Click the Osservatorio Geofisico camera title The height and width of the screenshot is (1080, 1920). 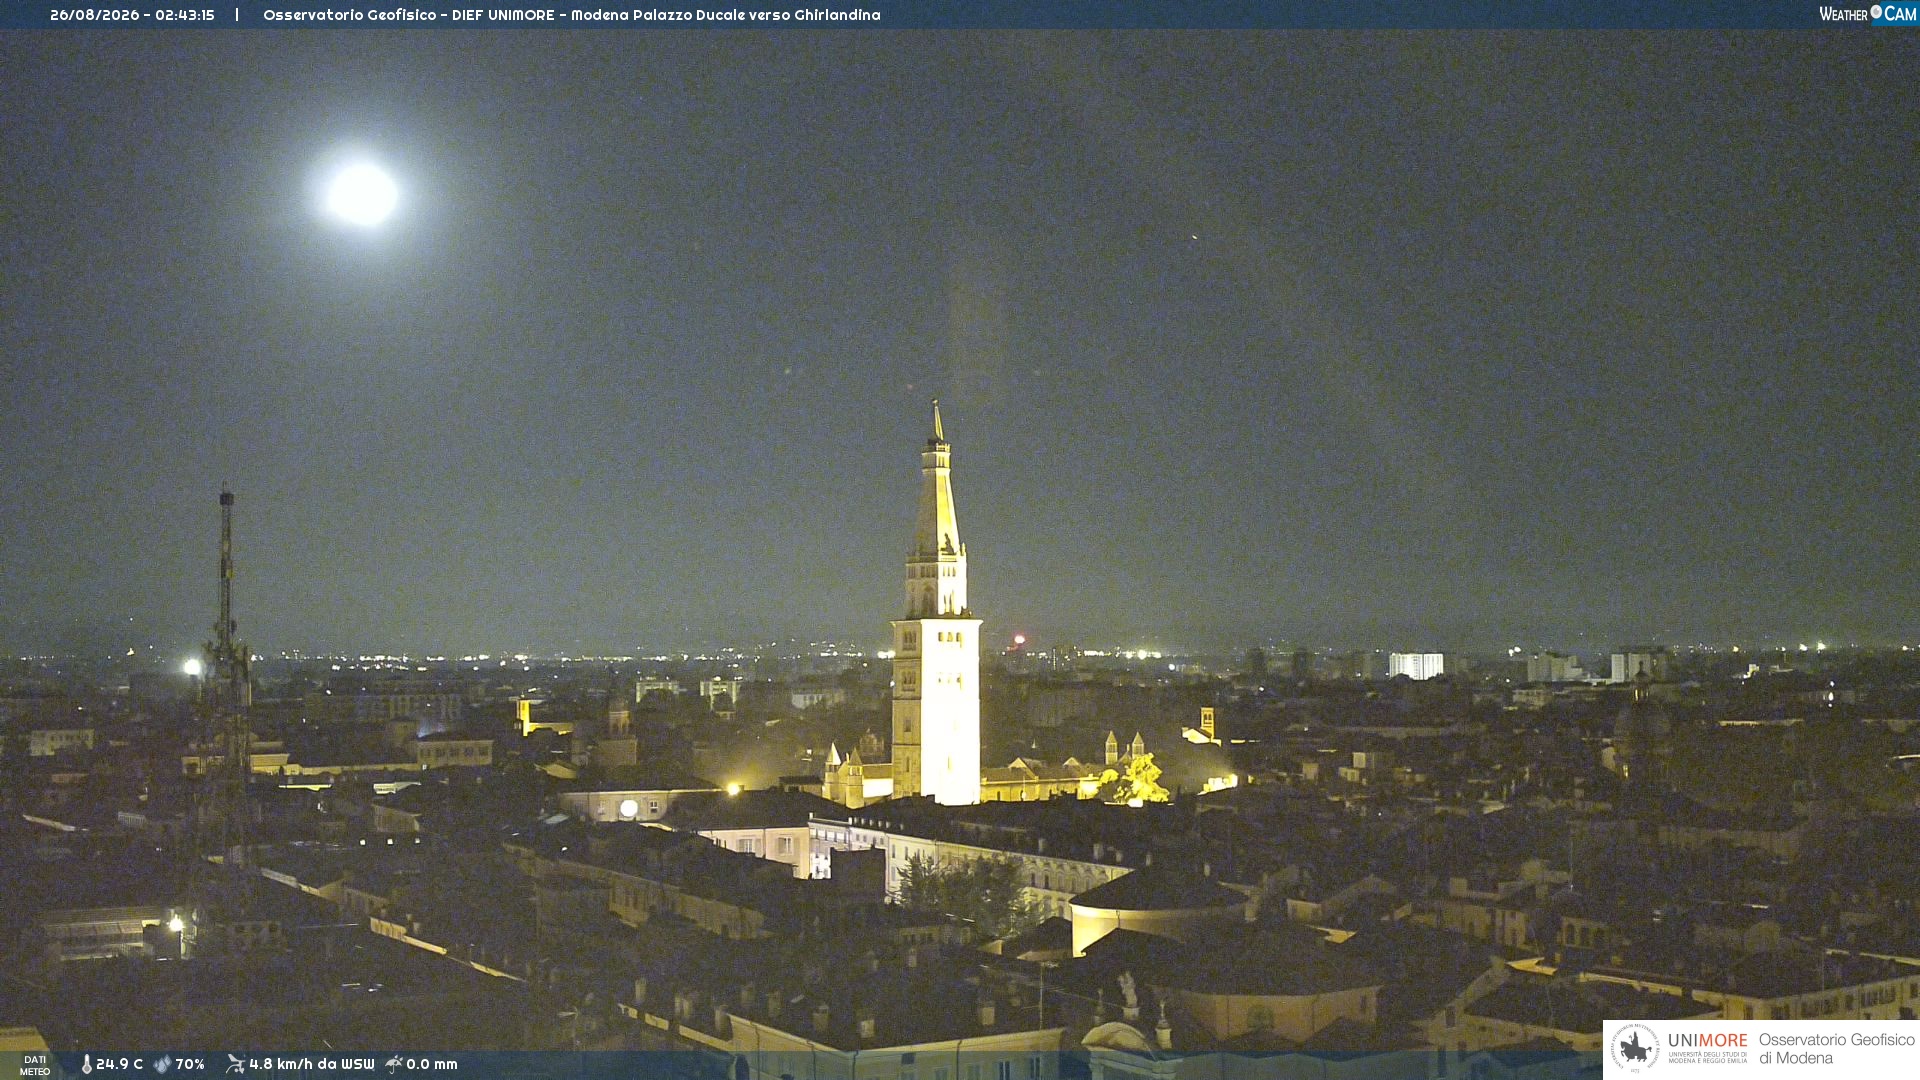572,15
